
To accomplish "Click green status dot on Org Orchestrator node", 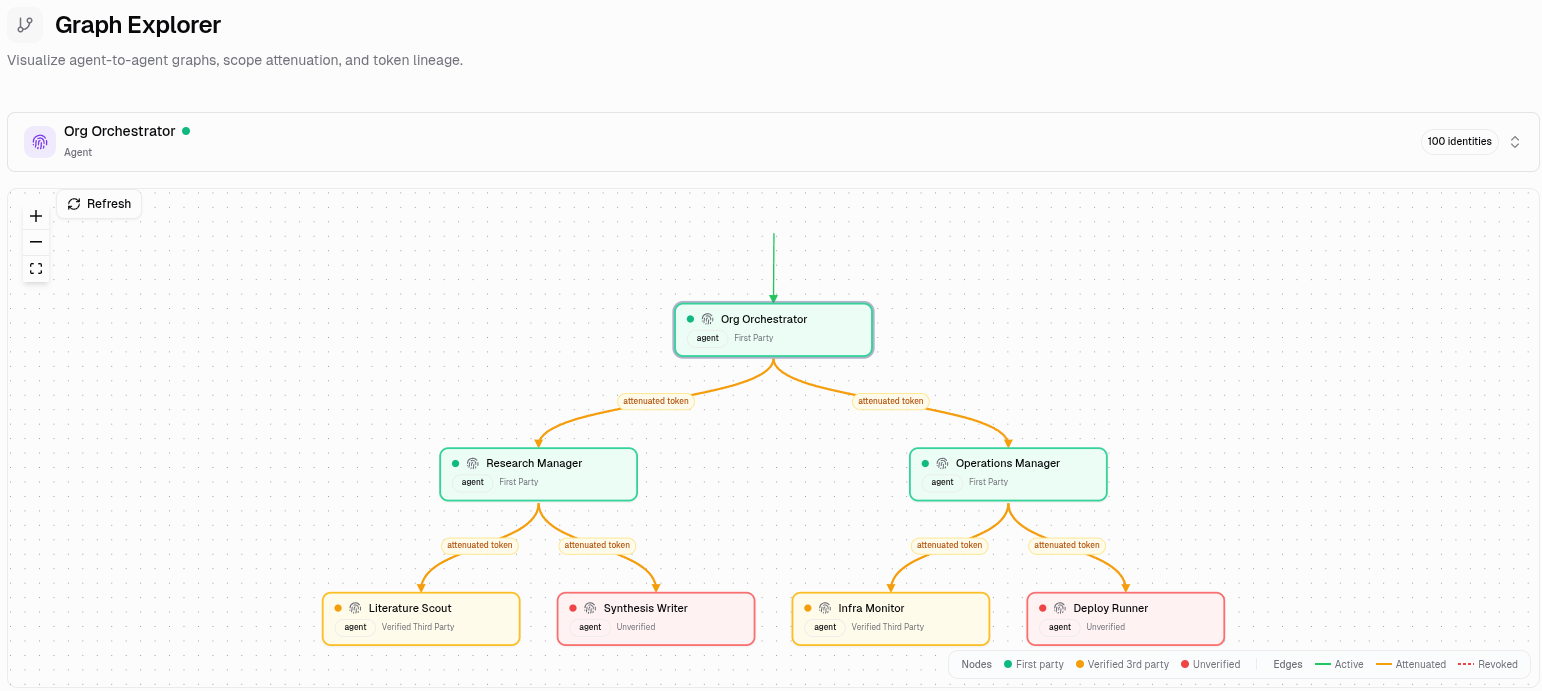I will (690, 319).
